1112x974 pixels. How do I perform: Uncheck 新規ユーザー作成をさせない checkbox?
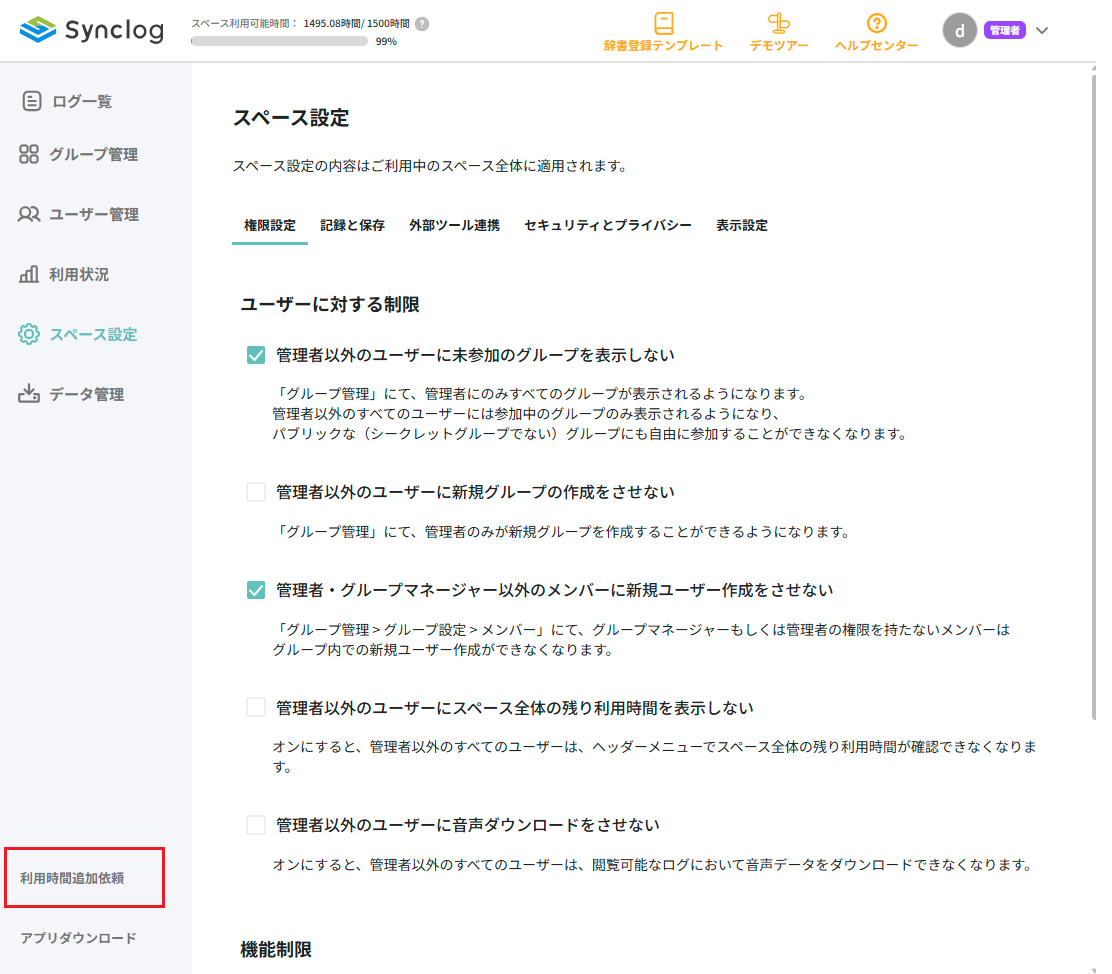coord(256,590)
